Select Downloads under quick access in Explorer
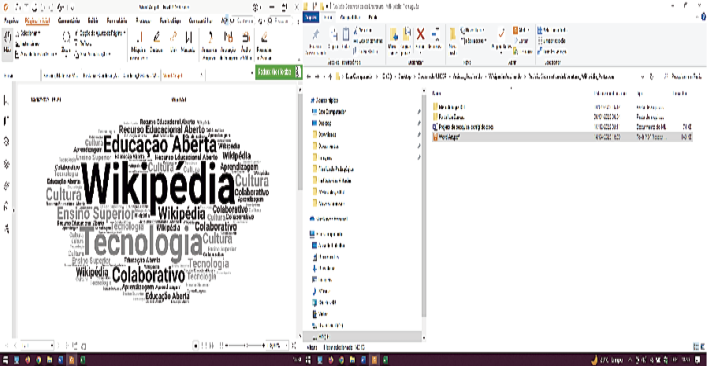Screen dimensions: 707x366 point(327,134)
